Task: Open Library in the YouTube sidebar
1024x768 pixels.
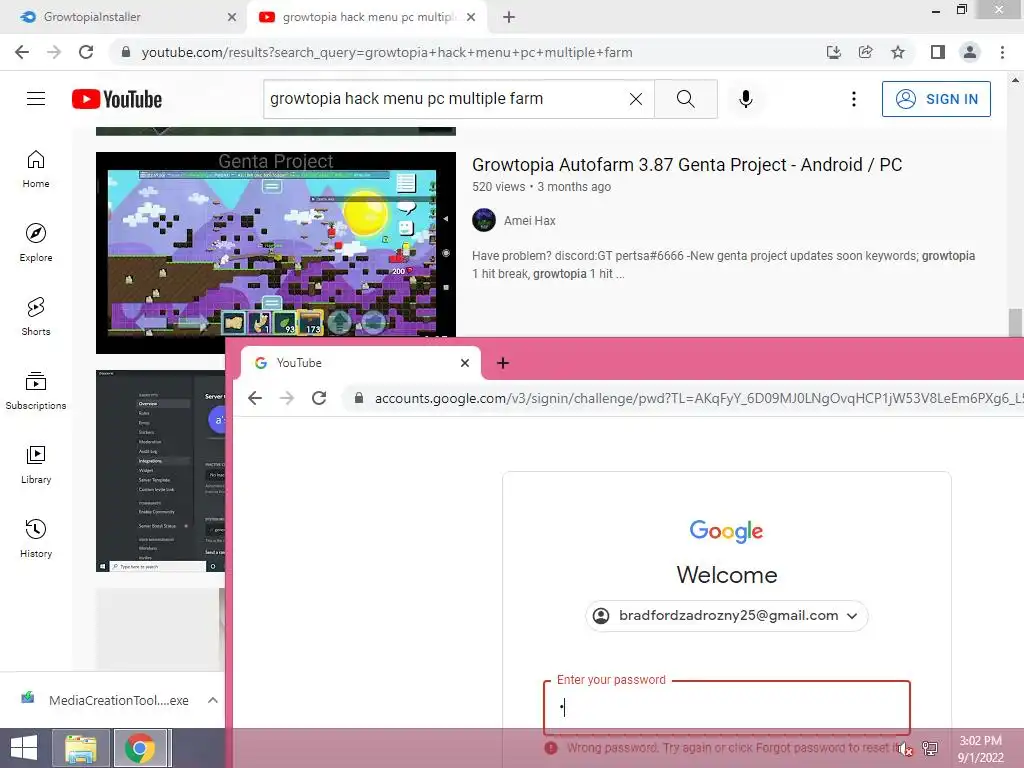Action: (x=36, y=464)
